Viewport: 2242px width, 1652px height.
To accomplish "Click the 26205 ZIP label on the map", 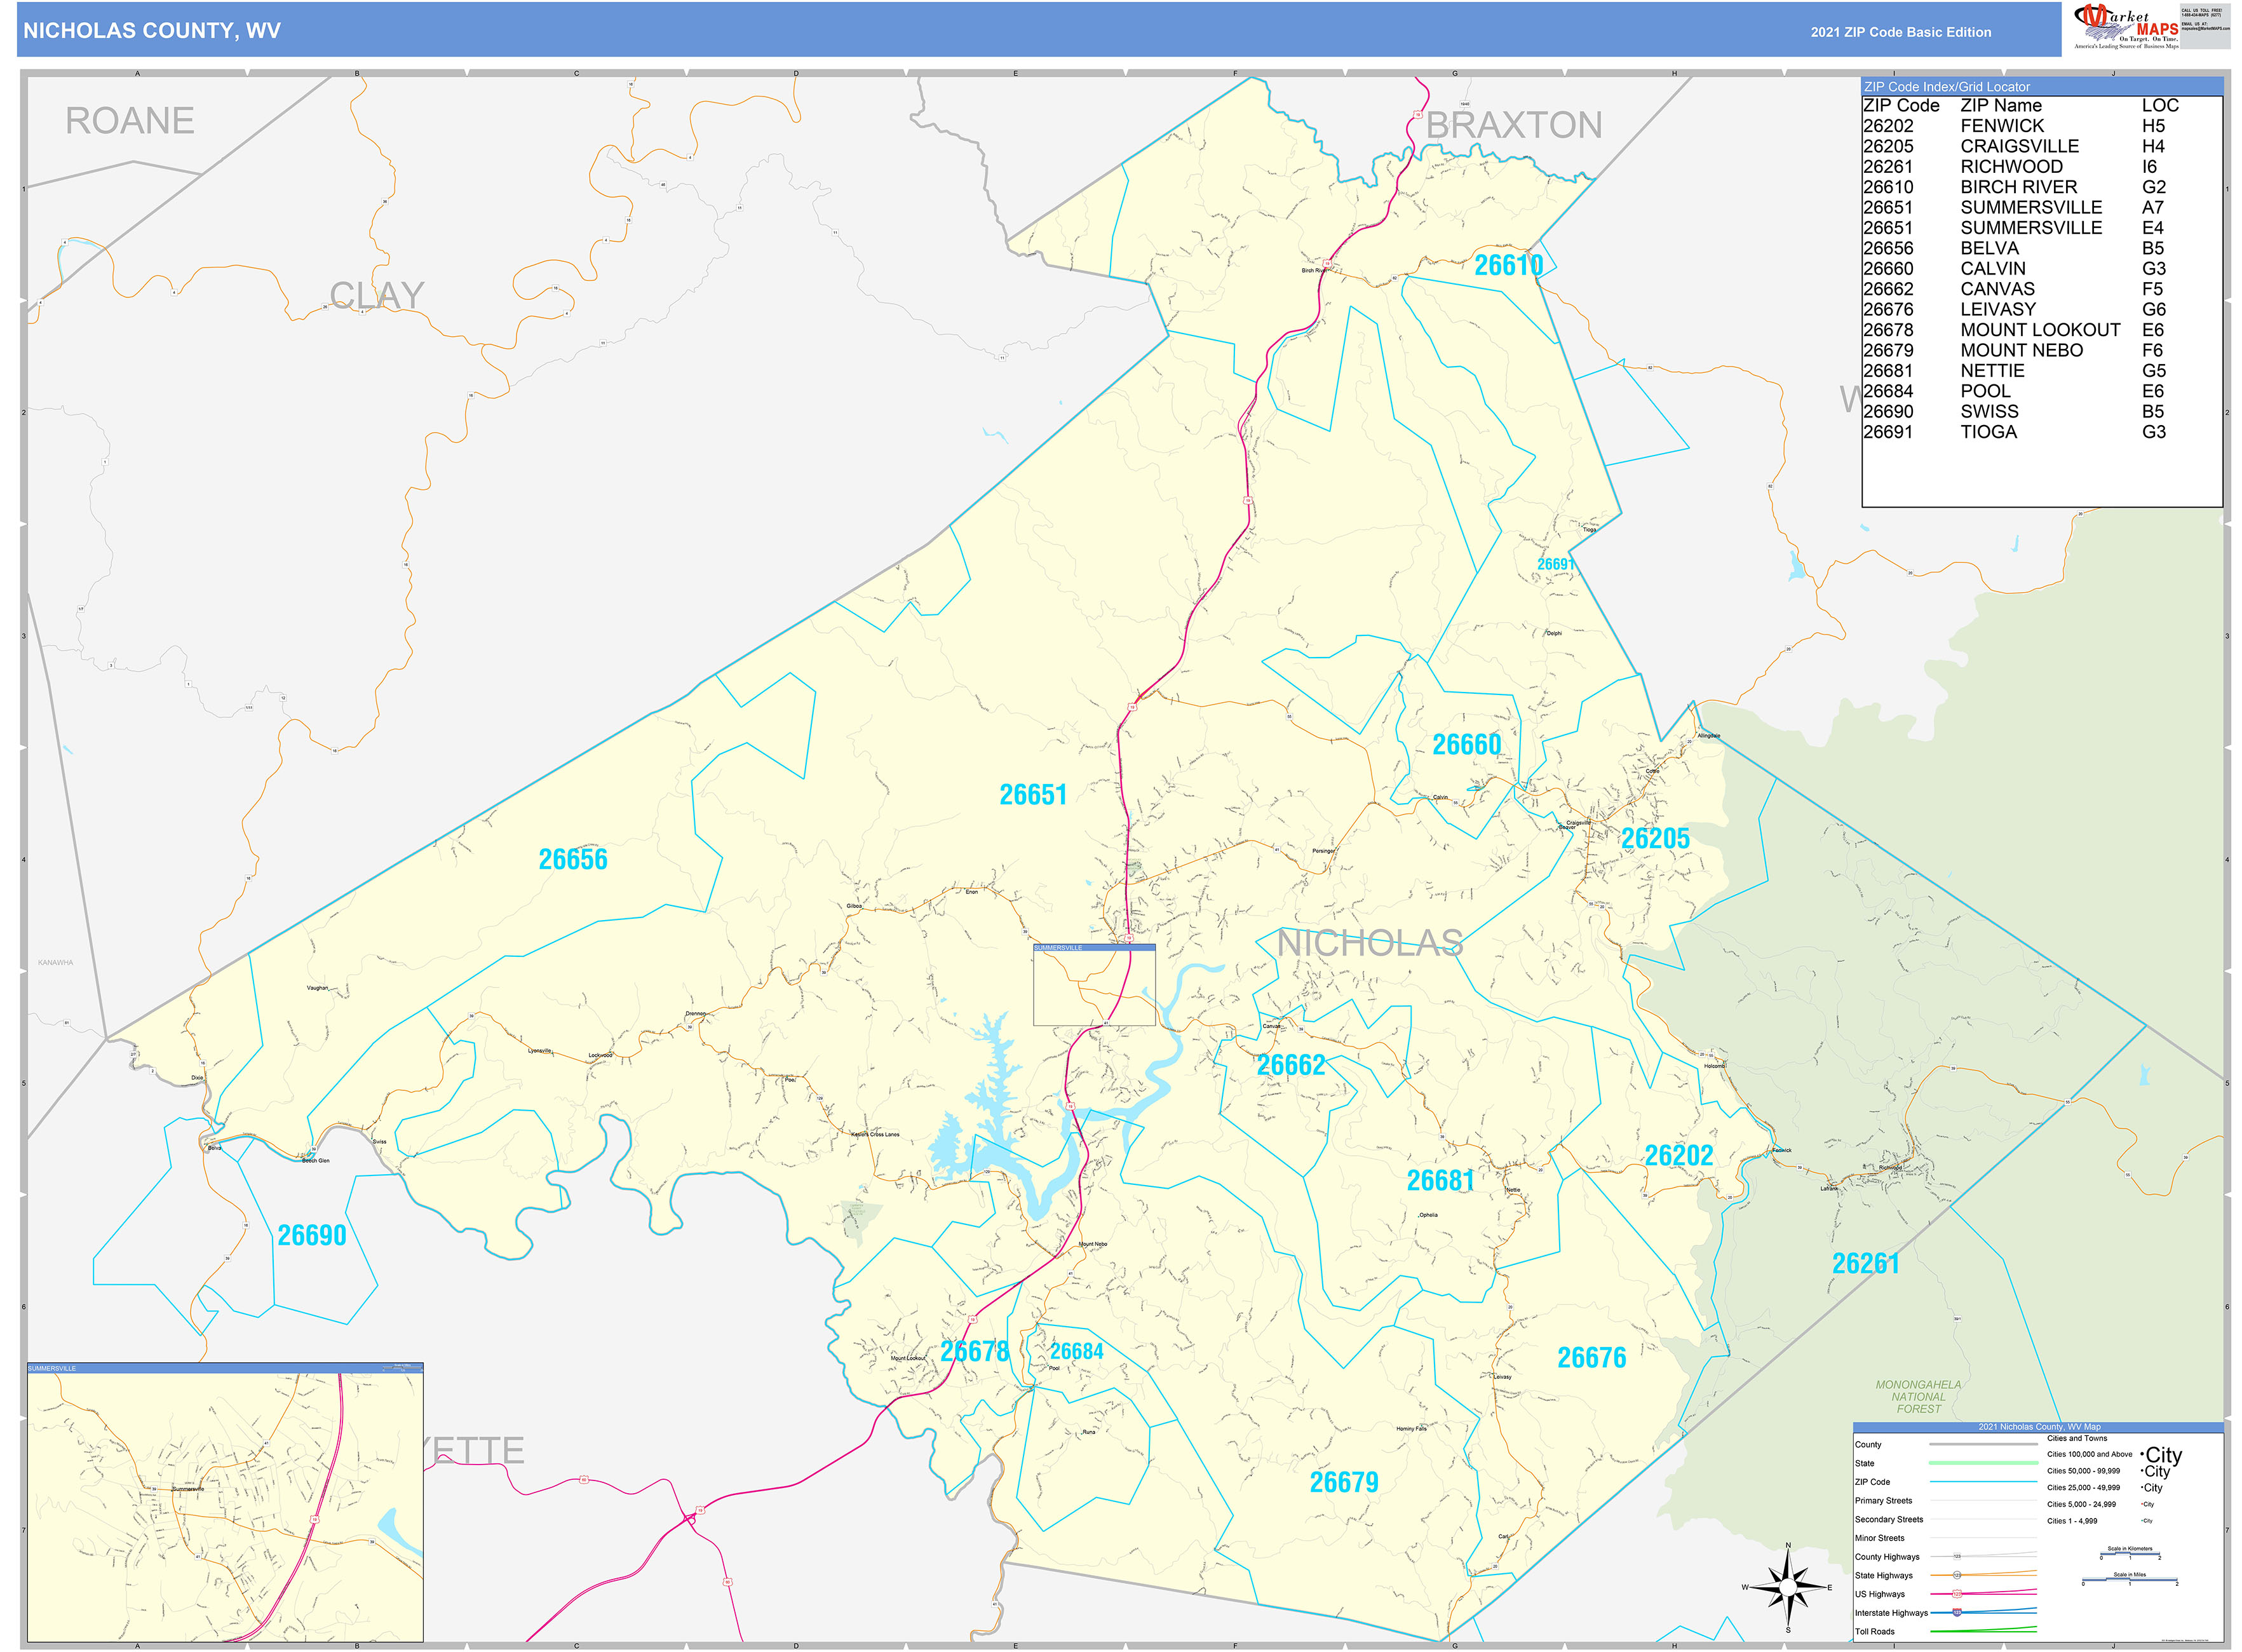I will (x=1655, y=838).
